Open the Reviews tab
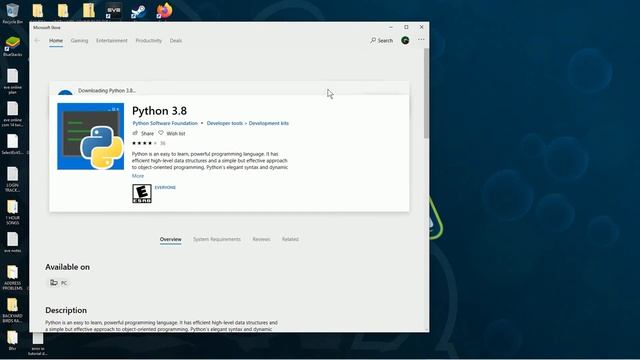 click(x=261, y=239)
